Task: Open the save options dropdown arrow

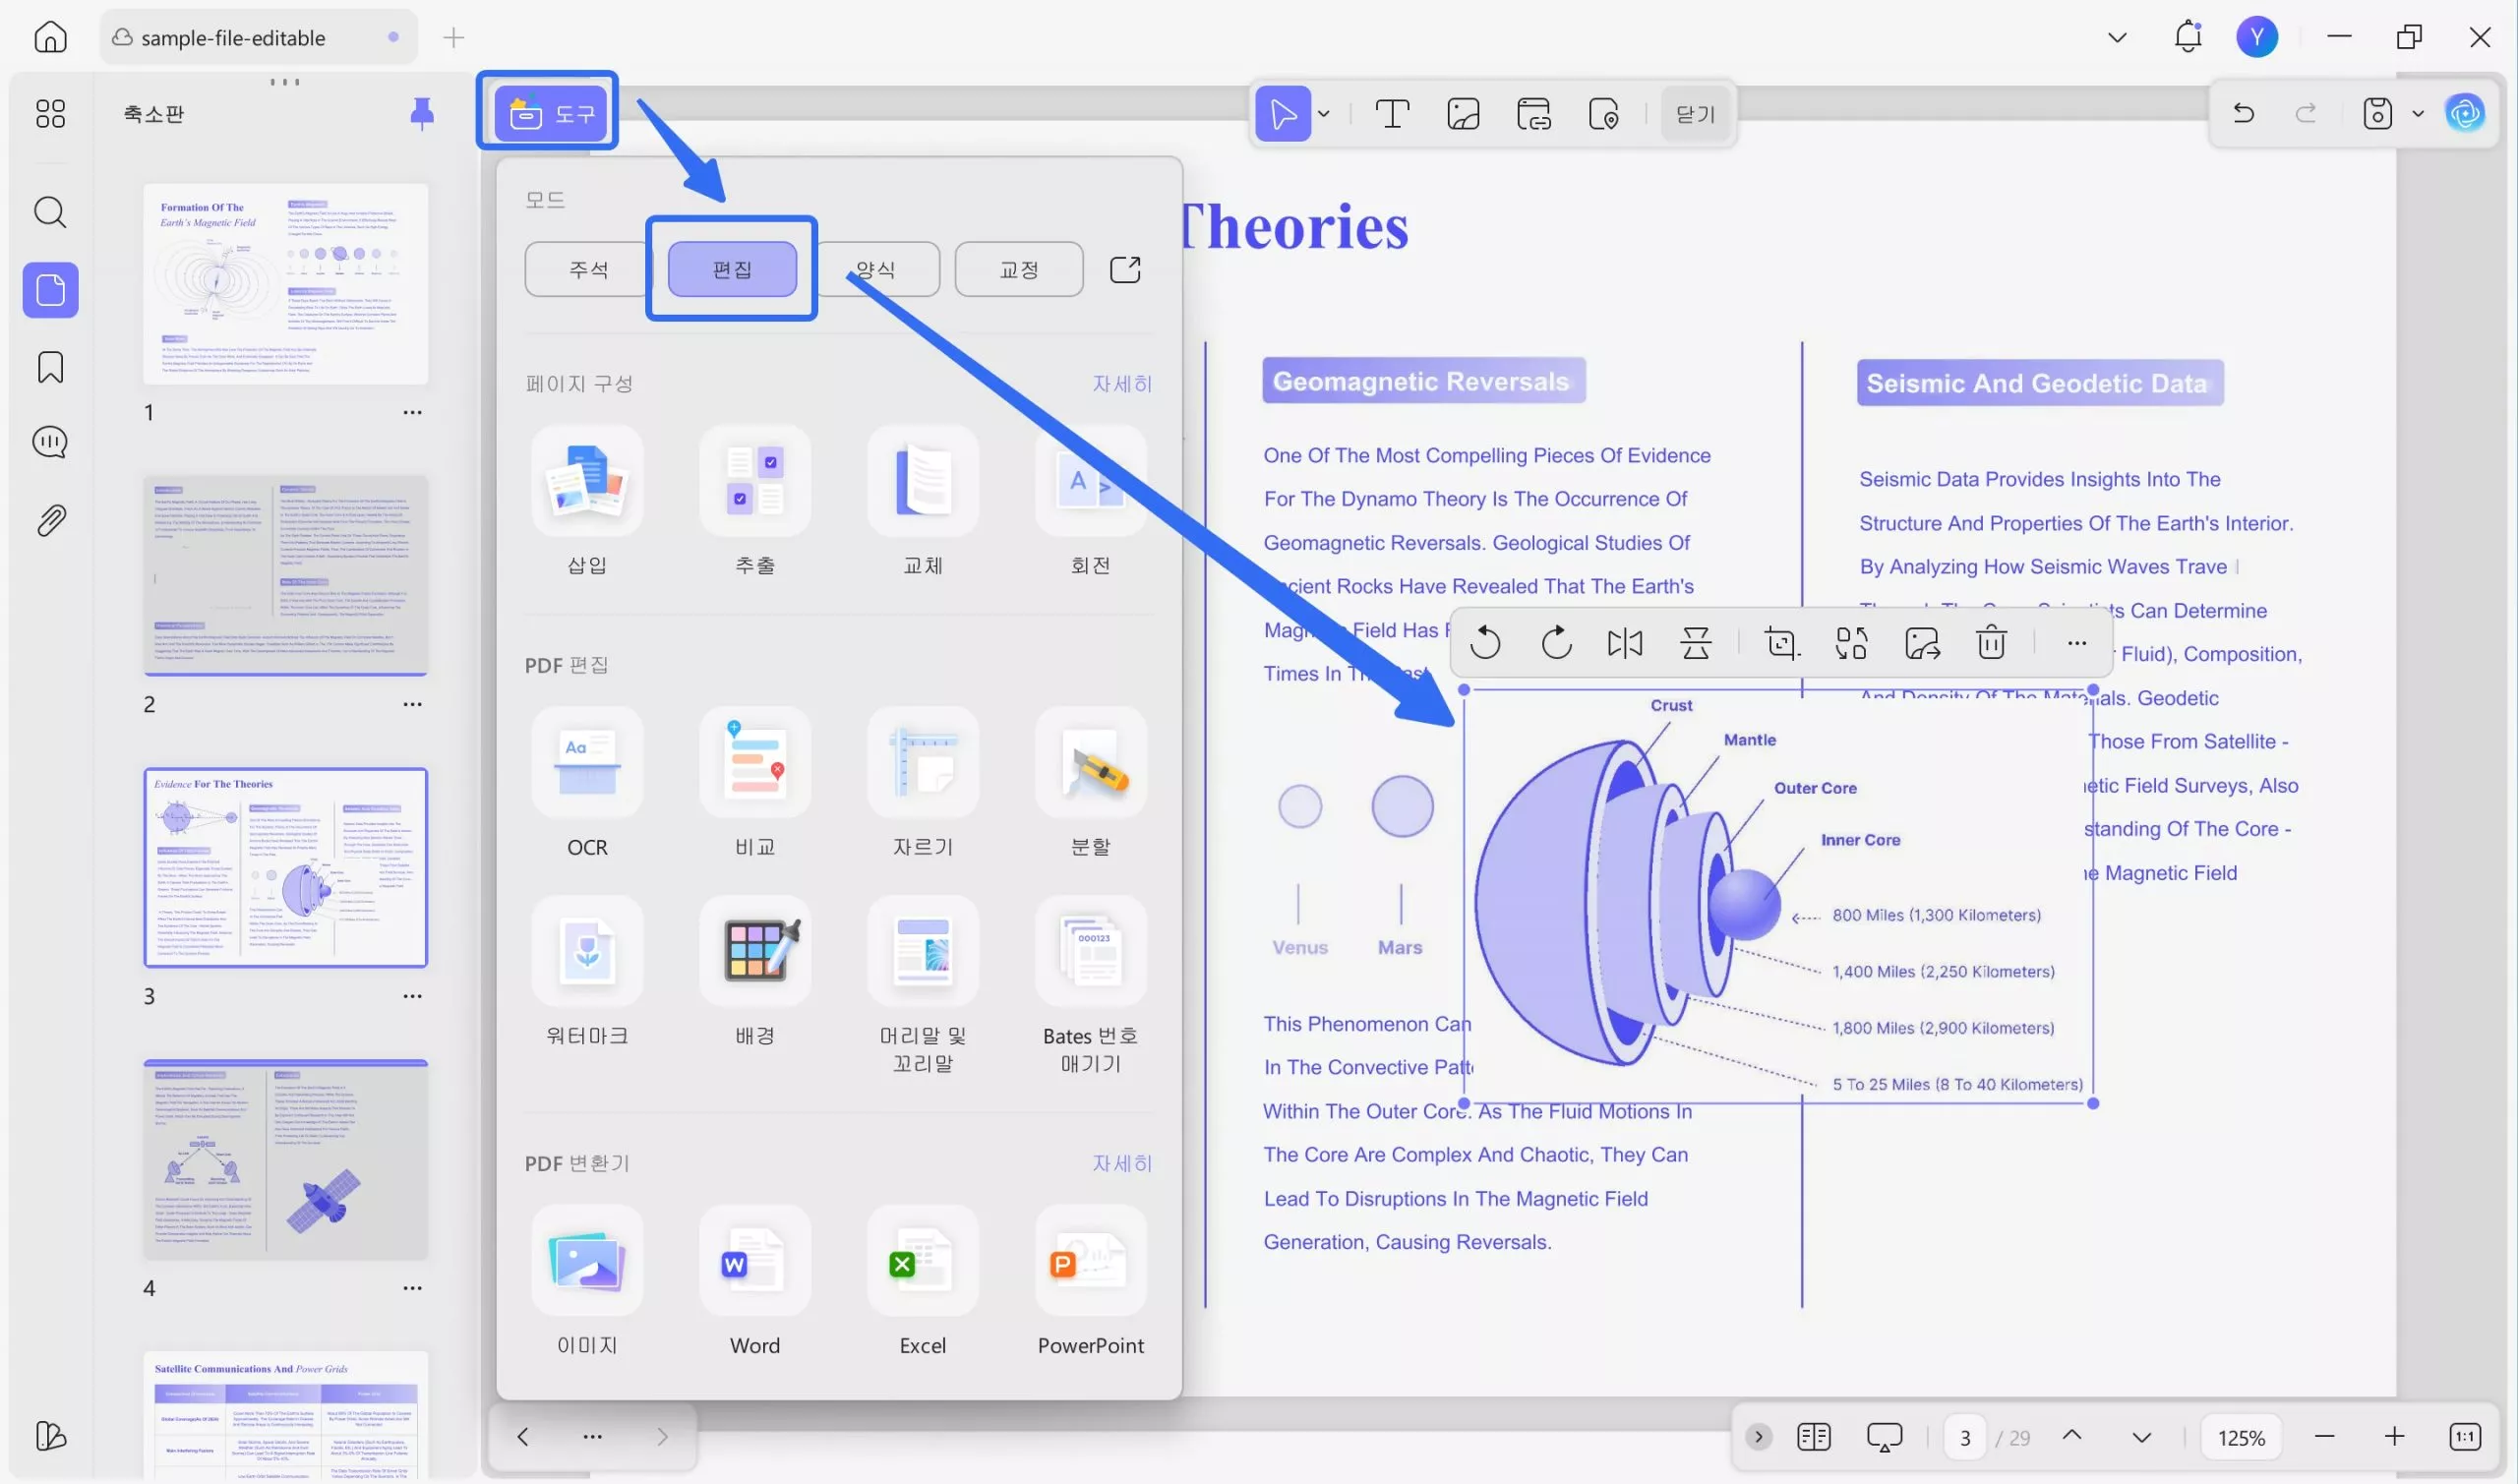Action: pyautogui.click(x=2417, y=114)
